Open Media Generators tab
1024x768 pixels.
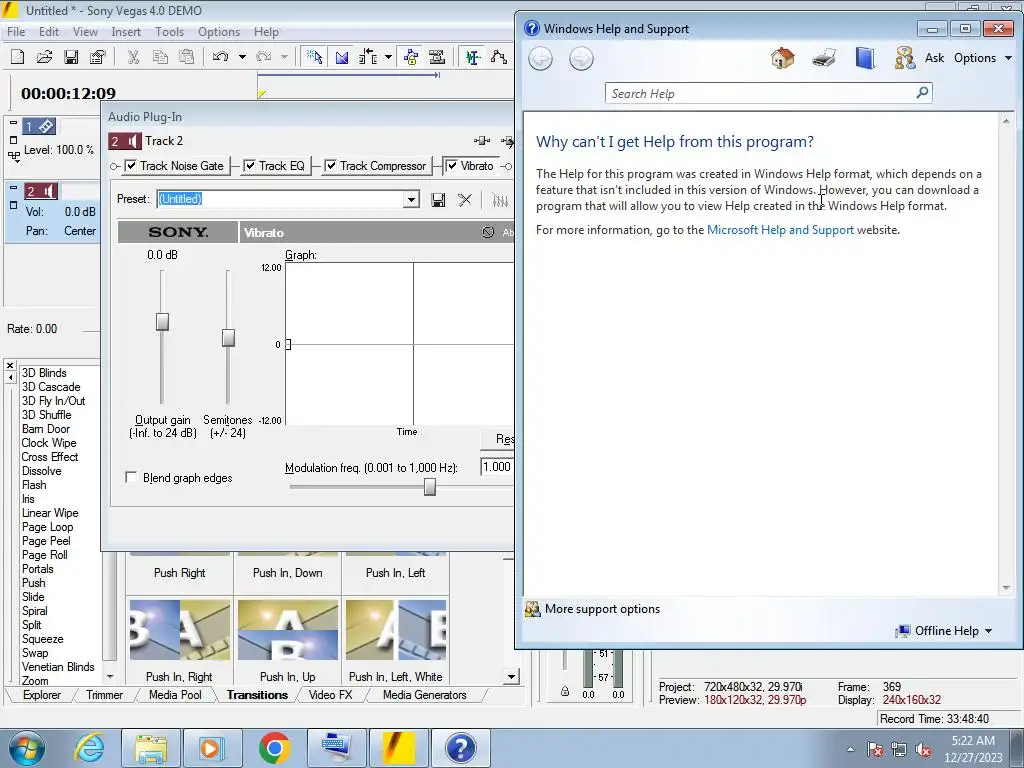tap(424, 695)
